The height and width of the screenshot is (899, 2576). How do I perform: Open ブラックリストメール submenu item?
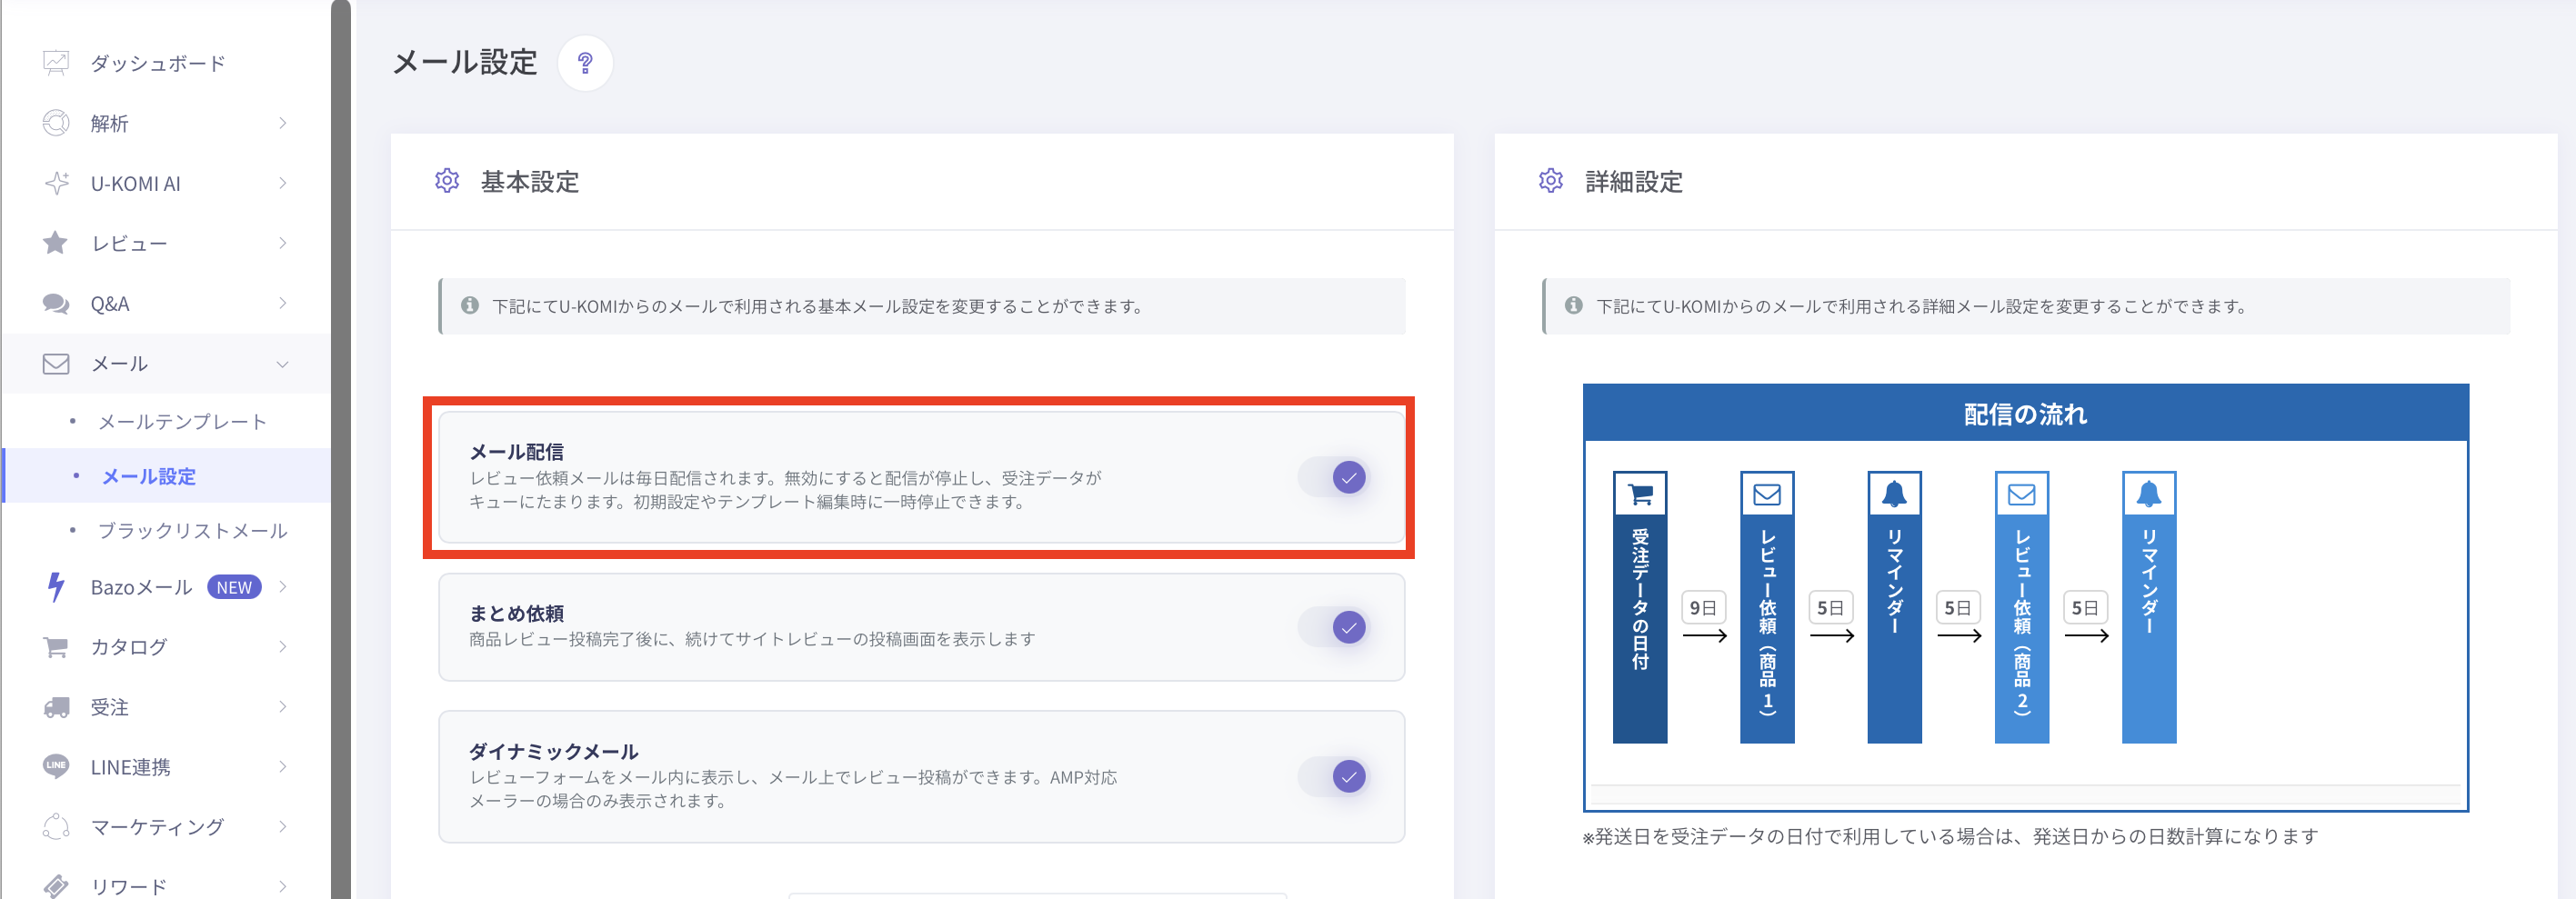[x=166, y=531]
